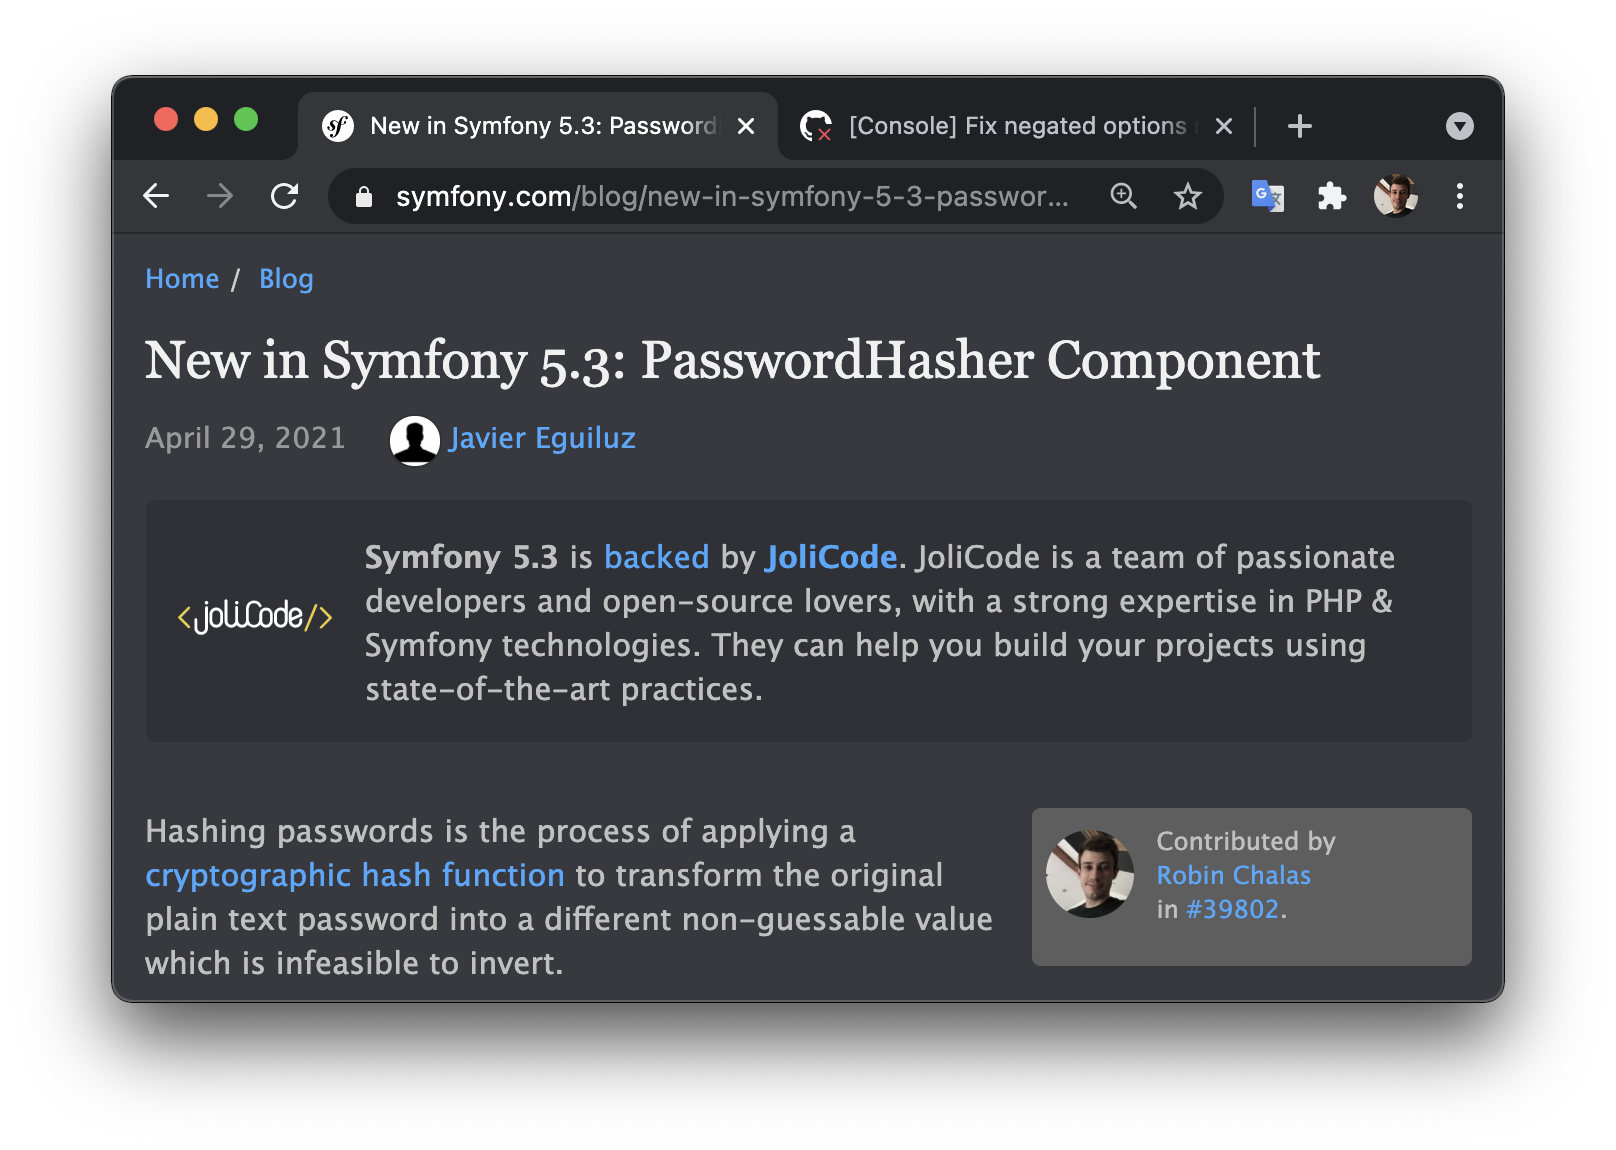Click the Symfony favicon on the first tab

tap(338, 126)
